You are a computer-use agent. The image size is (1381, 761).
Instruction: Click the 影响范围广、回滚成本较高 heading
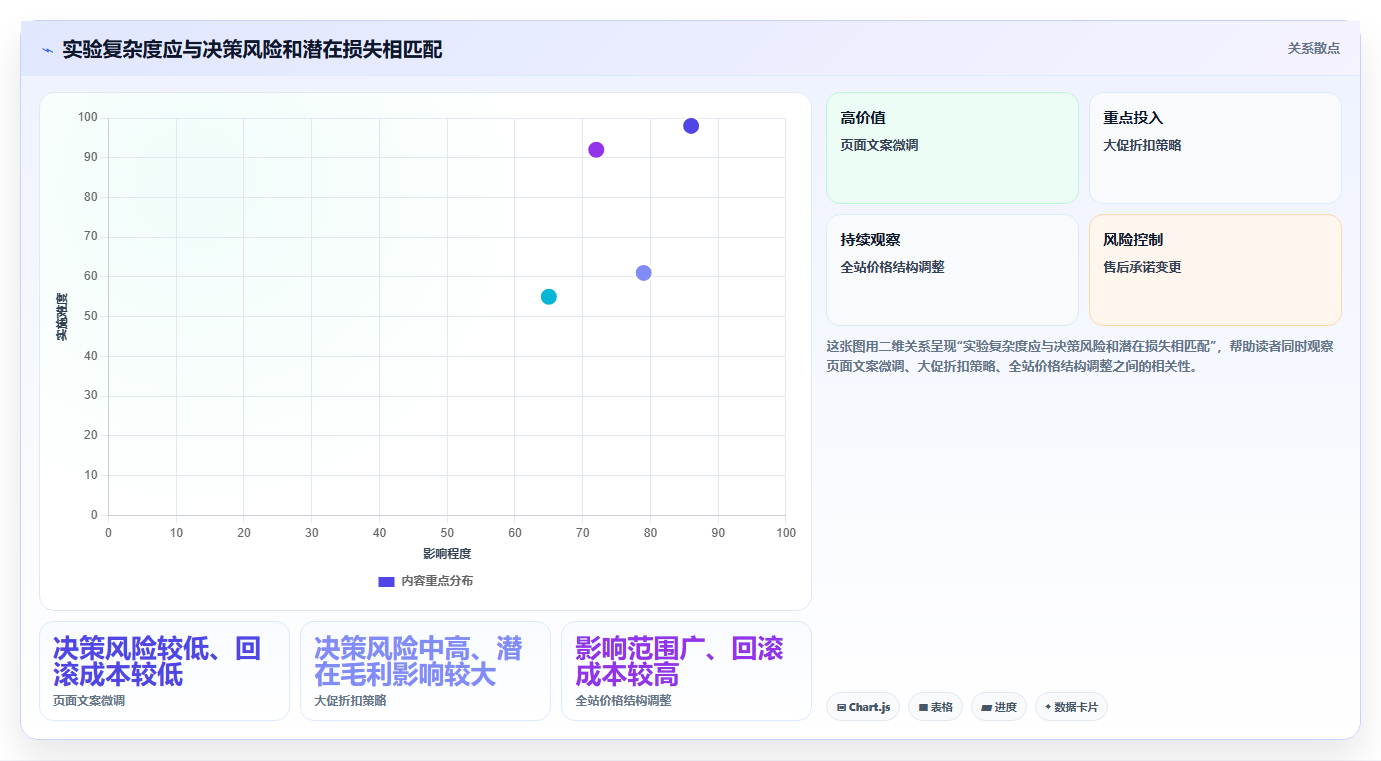click(x=679, y=661)
